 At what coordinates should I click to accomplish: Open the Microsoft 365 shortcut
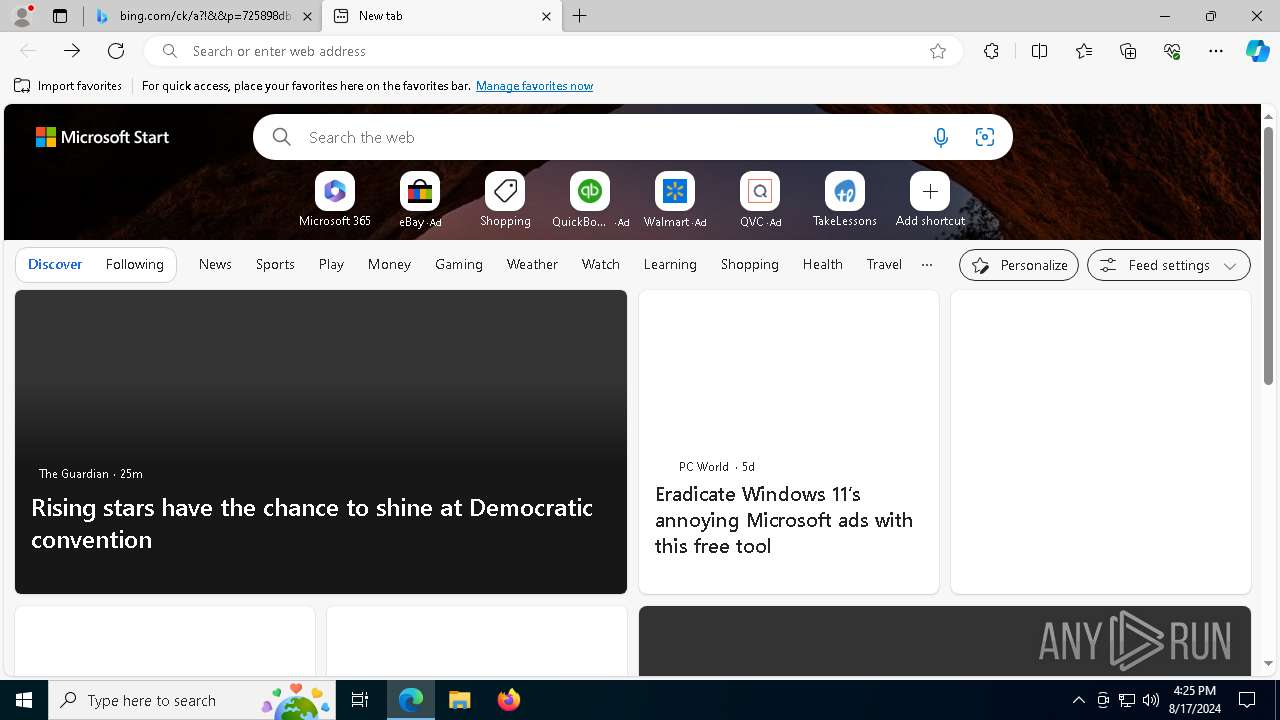[x=335, y=200]
